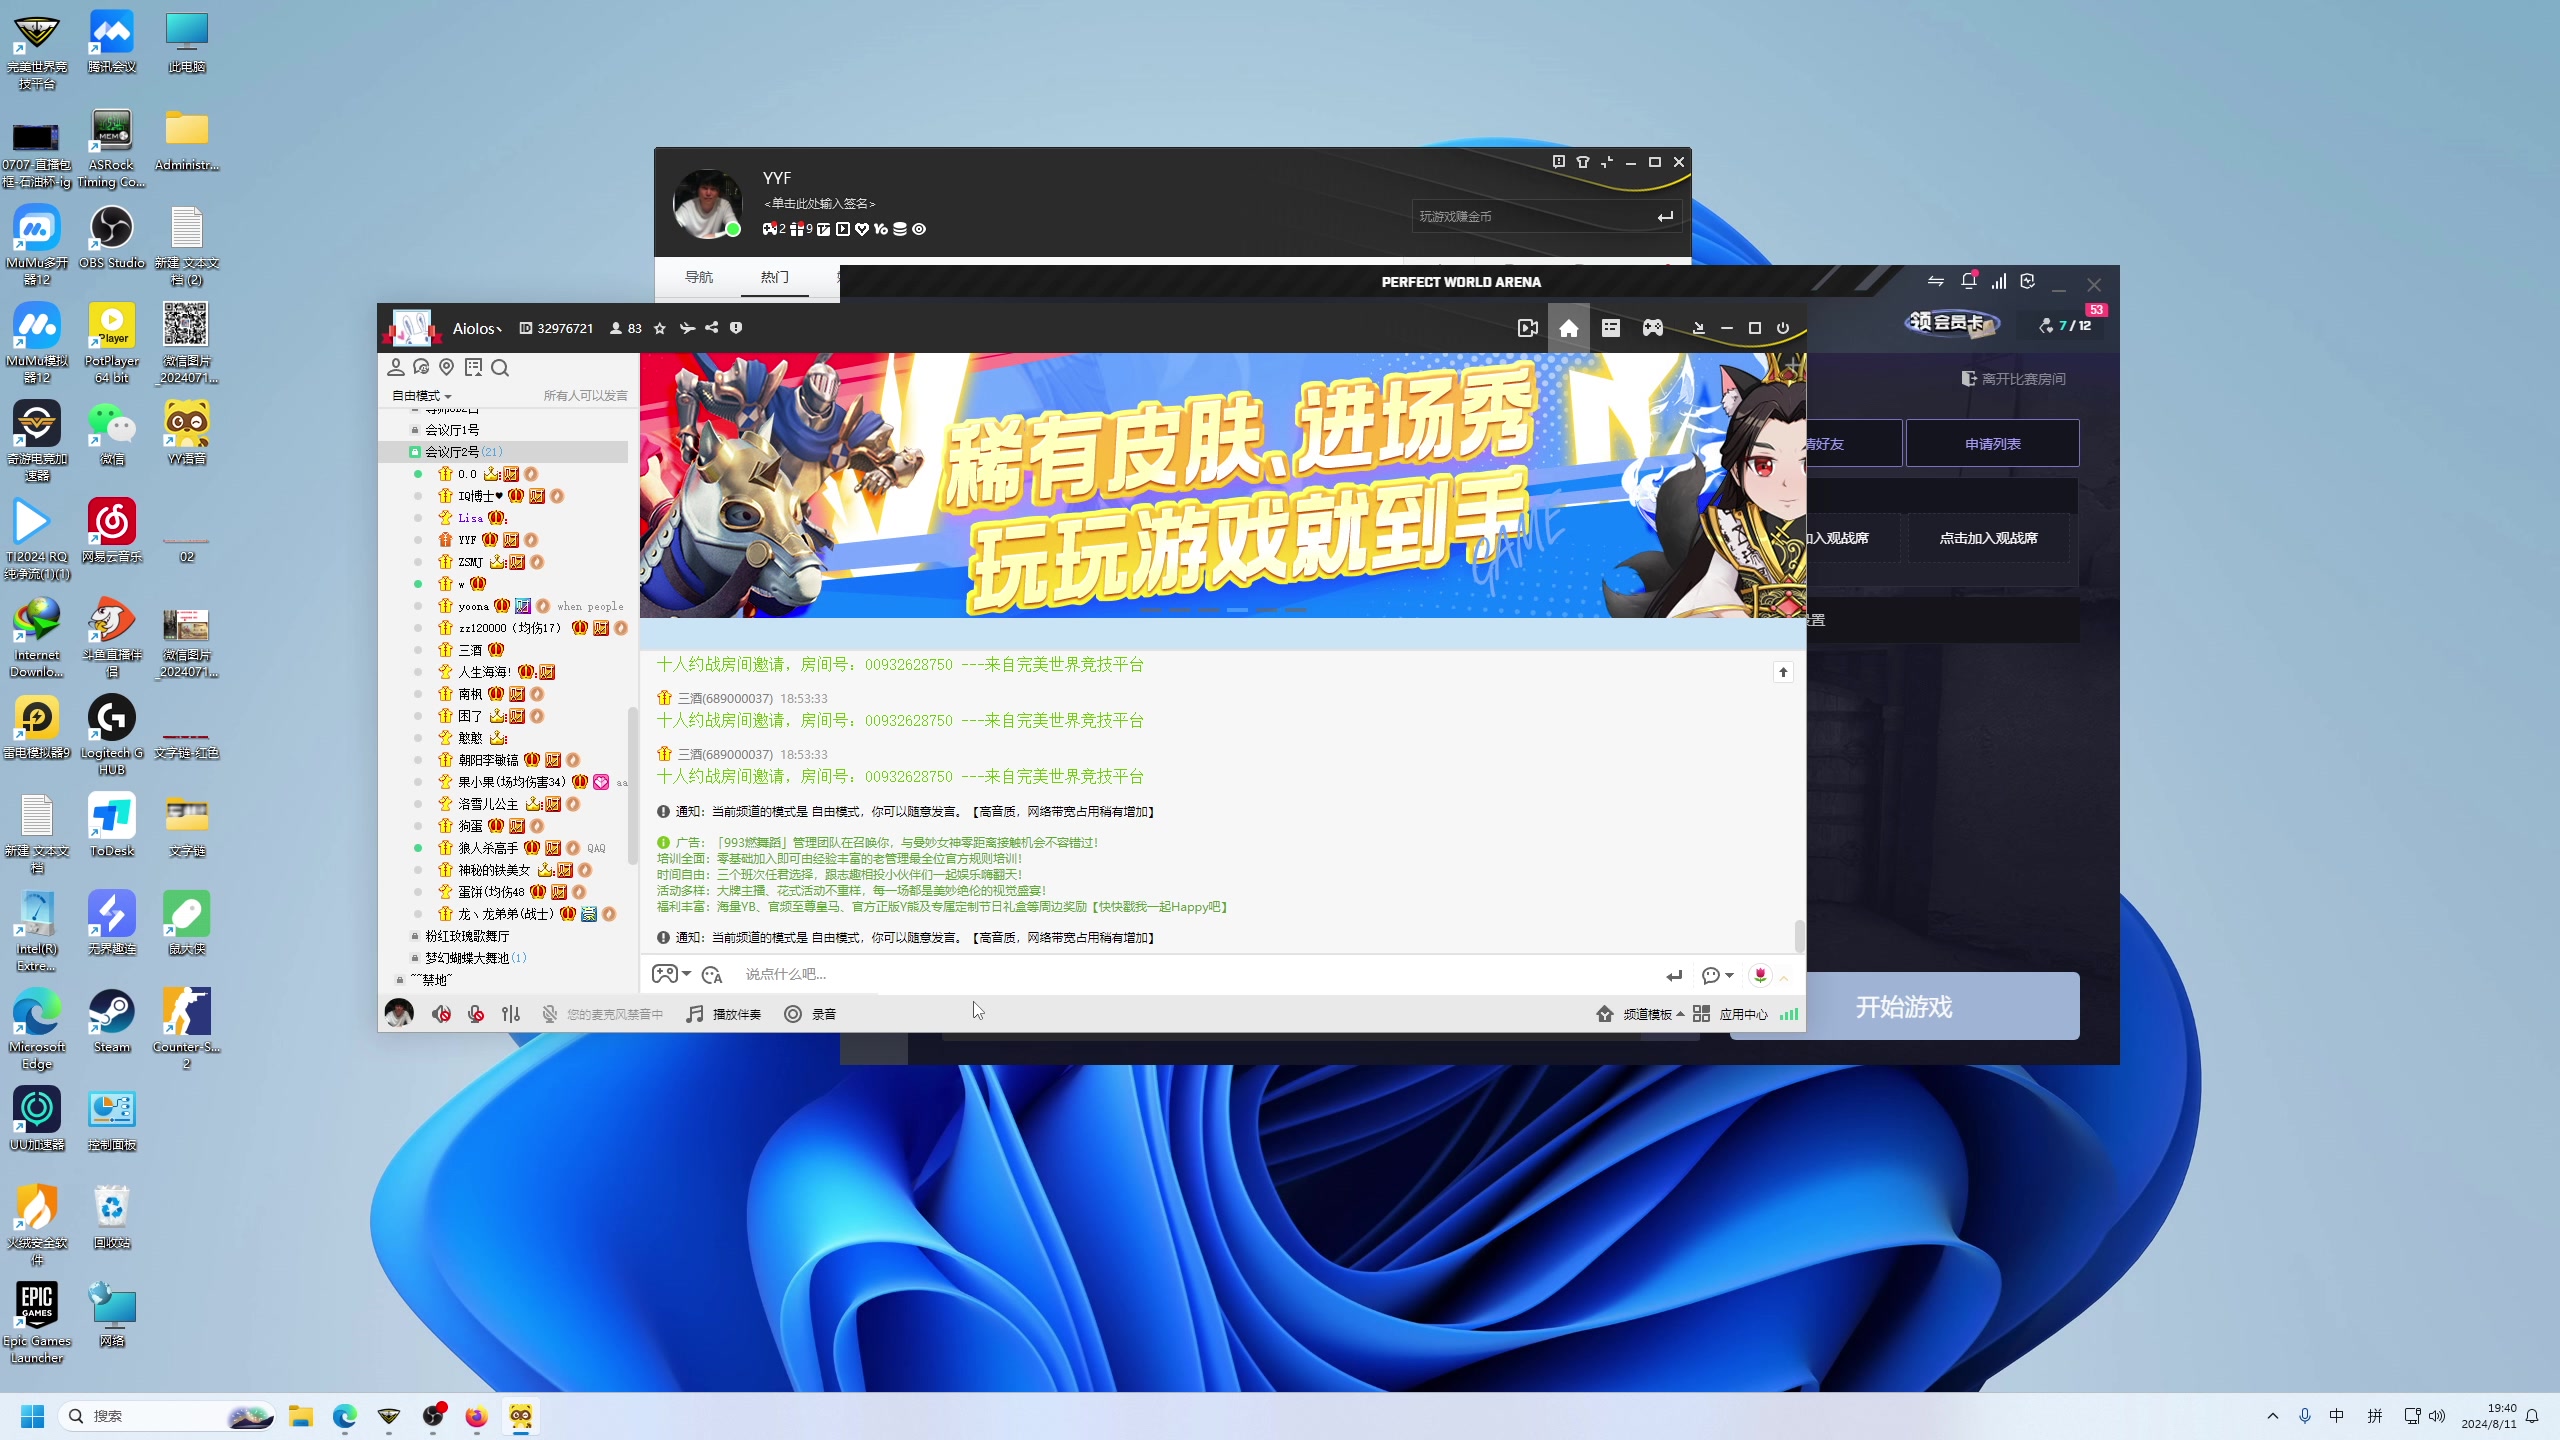Open the 申请列表 tab in Perfect World Arena
This screenshot has height=1440, width=2560.
coord(1992,443)
